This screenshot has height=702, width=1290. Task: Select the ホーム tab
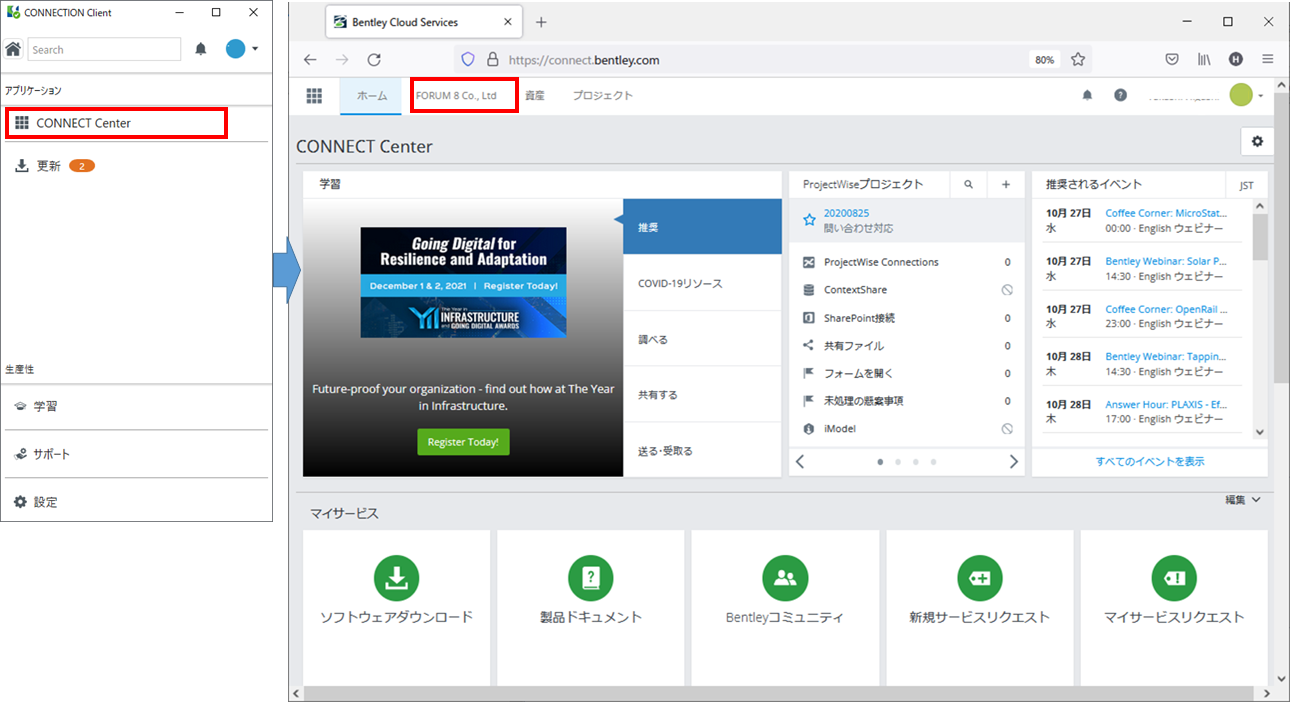click(372, 96)
